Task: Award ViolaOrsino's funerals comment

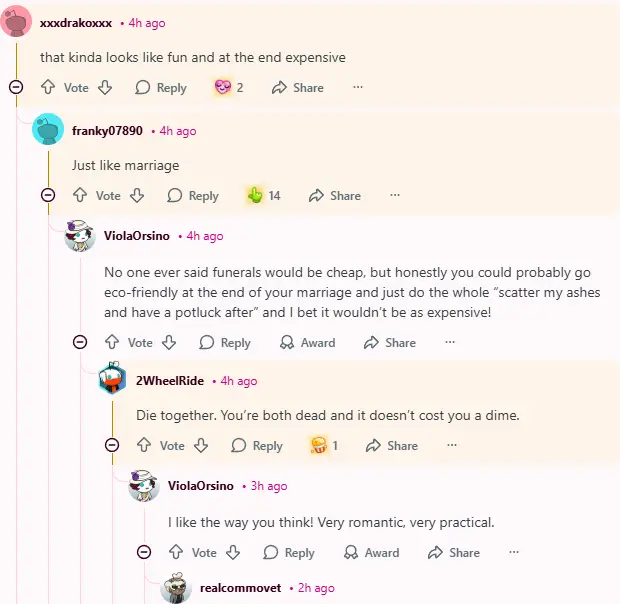Action: point(308,343)
